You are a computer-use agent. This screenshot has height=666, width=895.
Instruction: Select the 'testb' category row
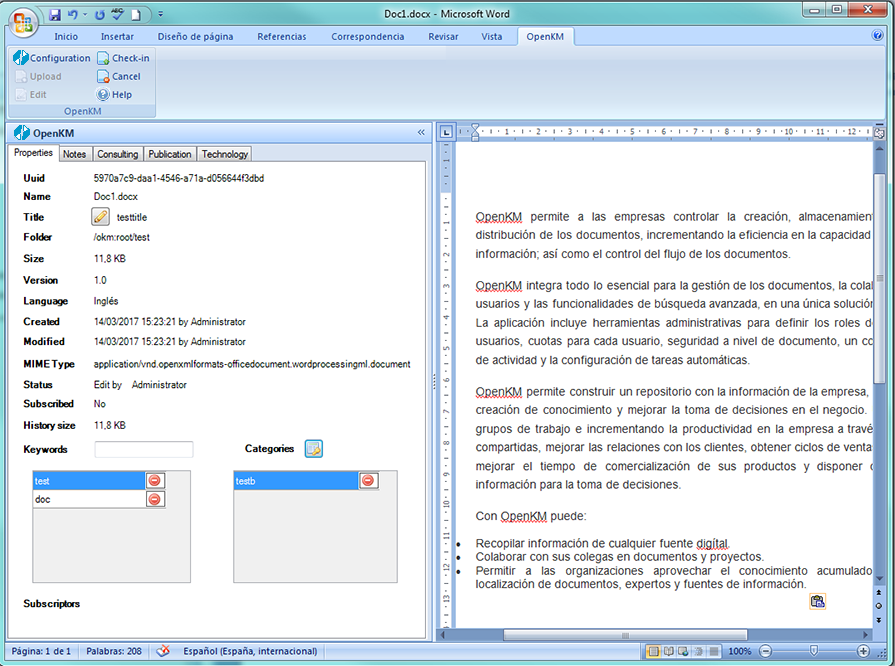[296, 481]
